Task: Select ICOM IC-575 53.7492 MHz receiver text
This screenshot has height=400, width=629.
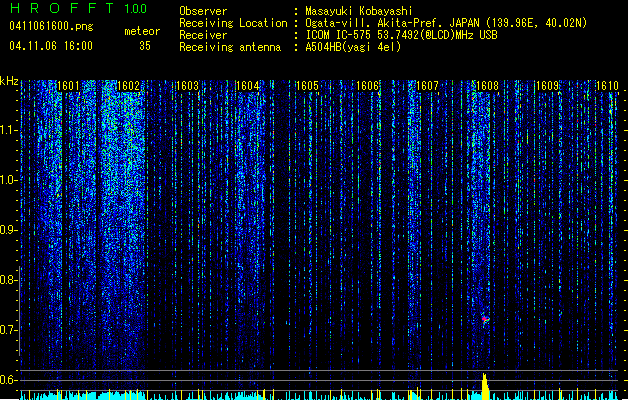Action: click(x=401, y=35)
